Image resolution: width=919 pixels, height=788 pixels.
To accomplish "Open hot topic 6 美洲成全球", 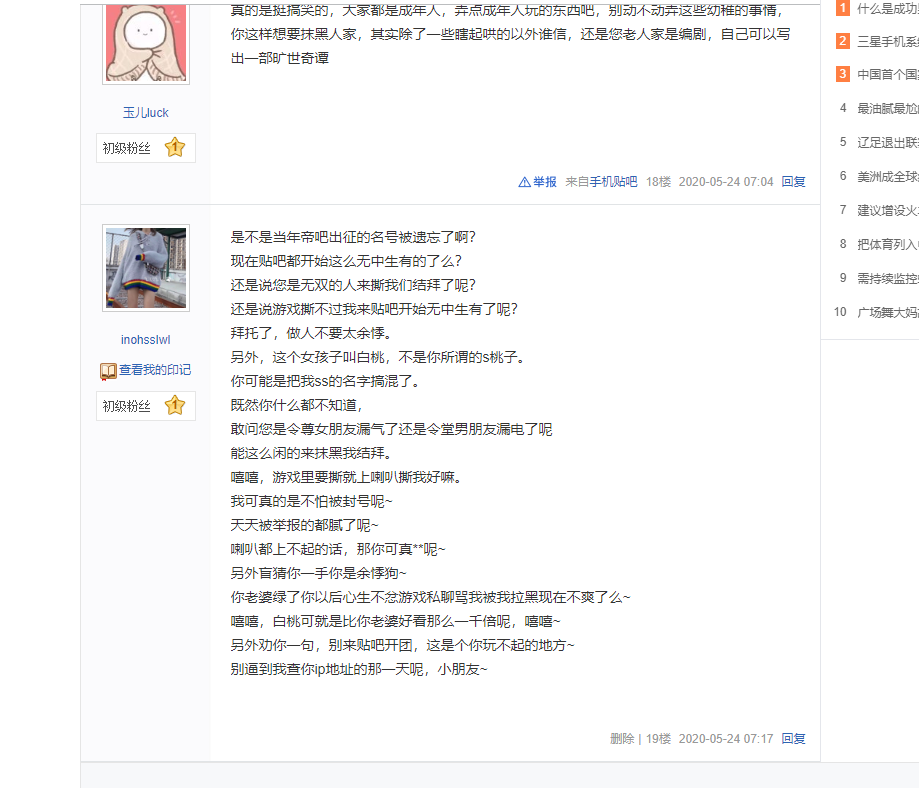I will tap(887, 176).
